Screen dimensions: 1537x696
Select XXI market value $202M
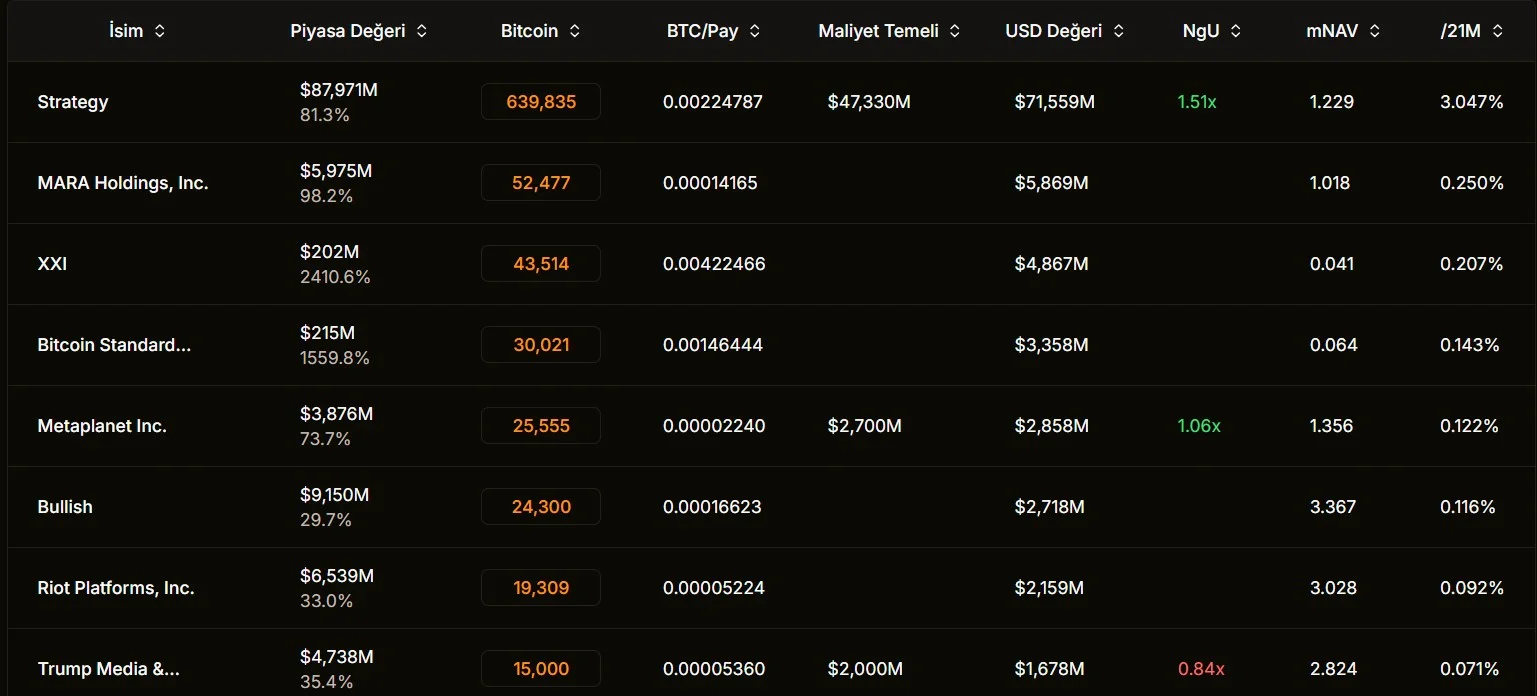329,252
